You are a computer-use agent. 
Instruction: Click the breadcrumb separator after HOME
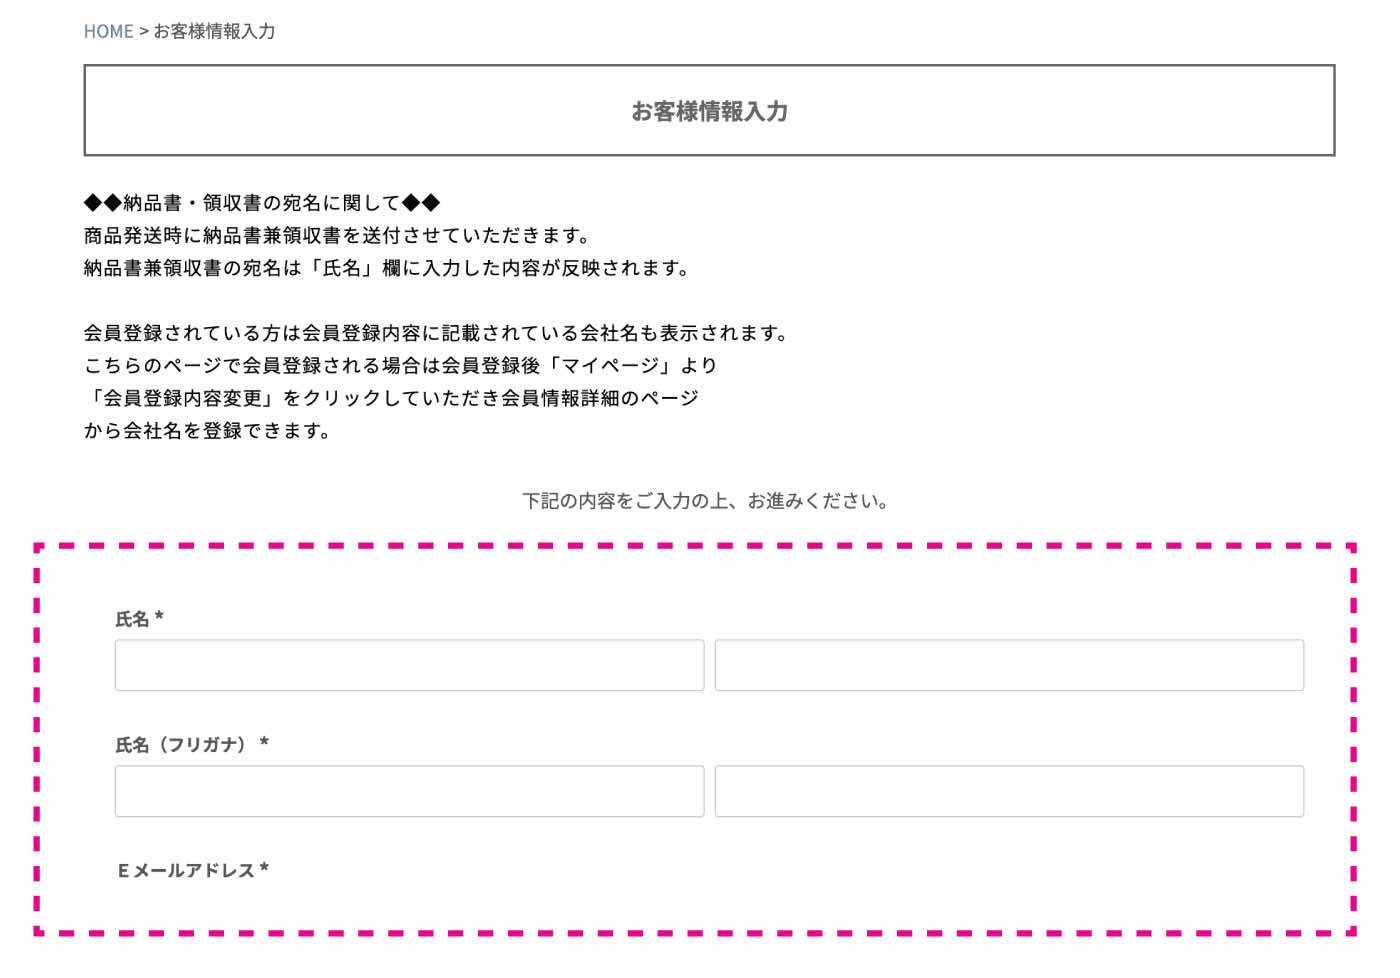click(x=142, y=31)
